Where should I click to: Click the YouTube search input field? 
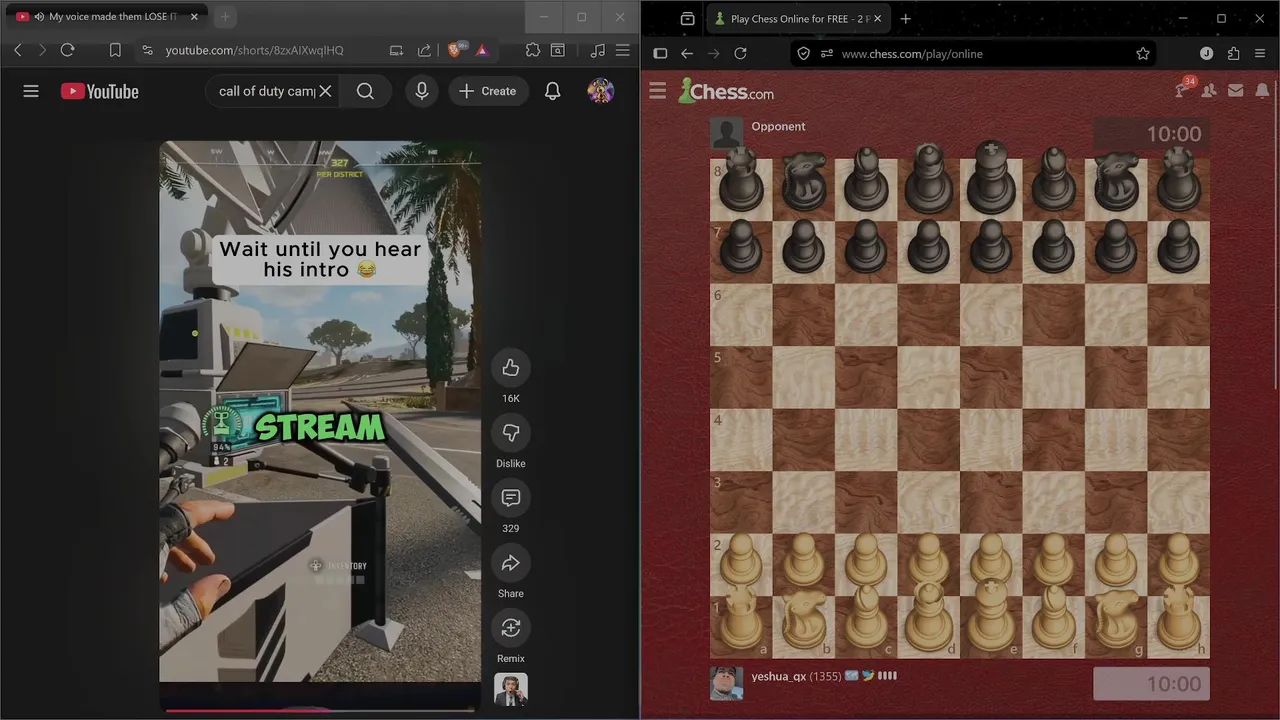[265, 91]
